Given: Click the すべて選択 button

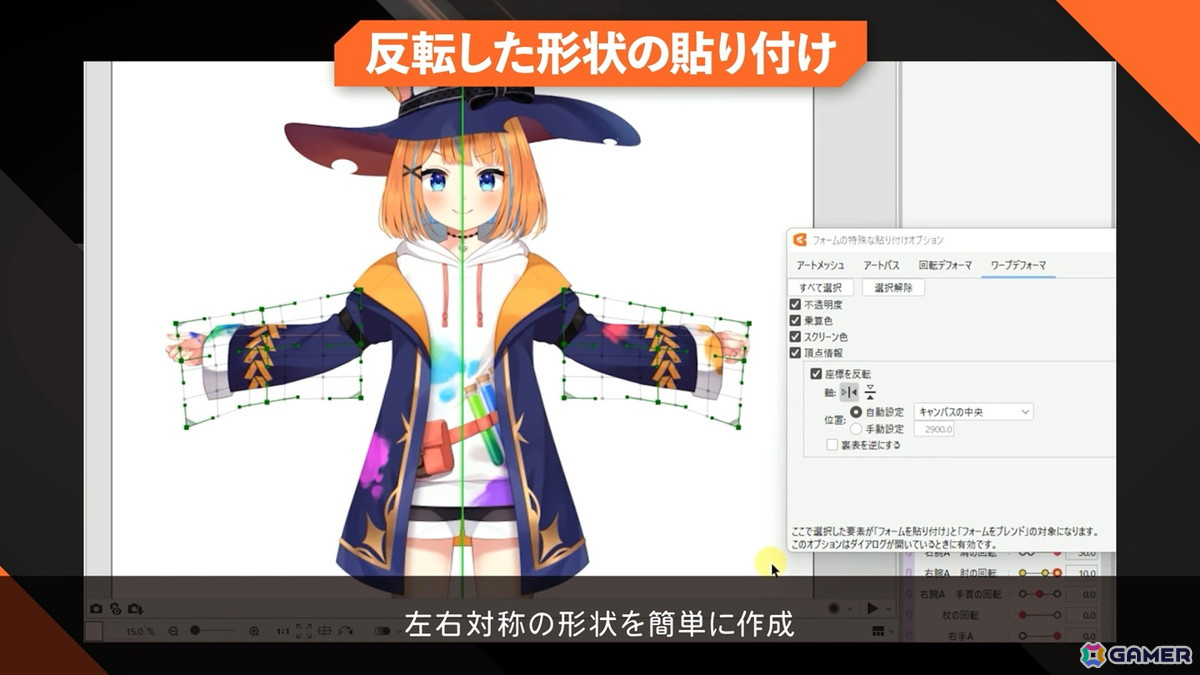Looking at the screenshot, I should pos(821,288).
